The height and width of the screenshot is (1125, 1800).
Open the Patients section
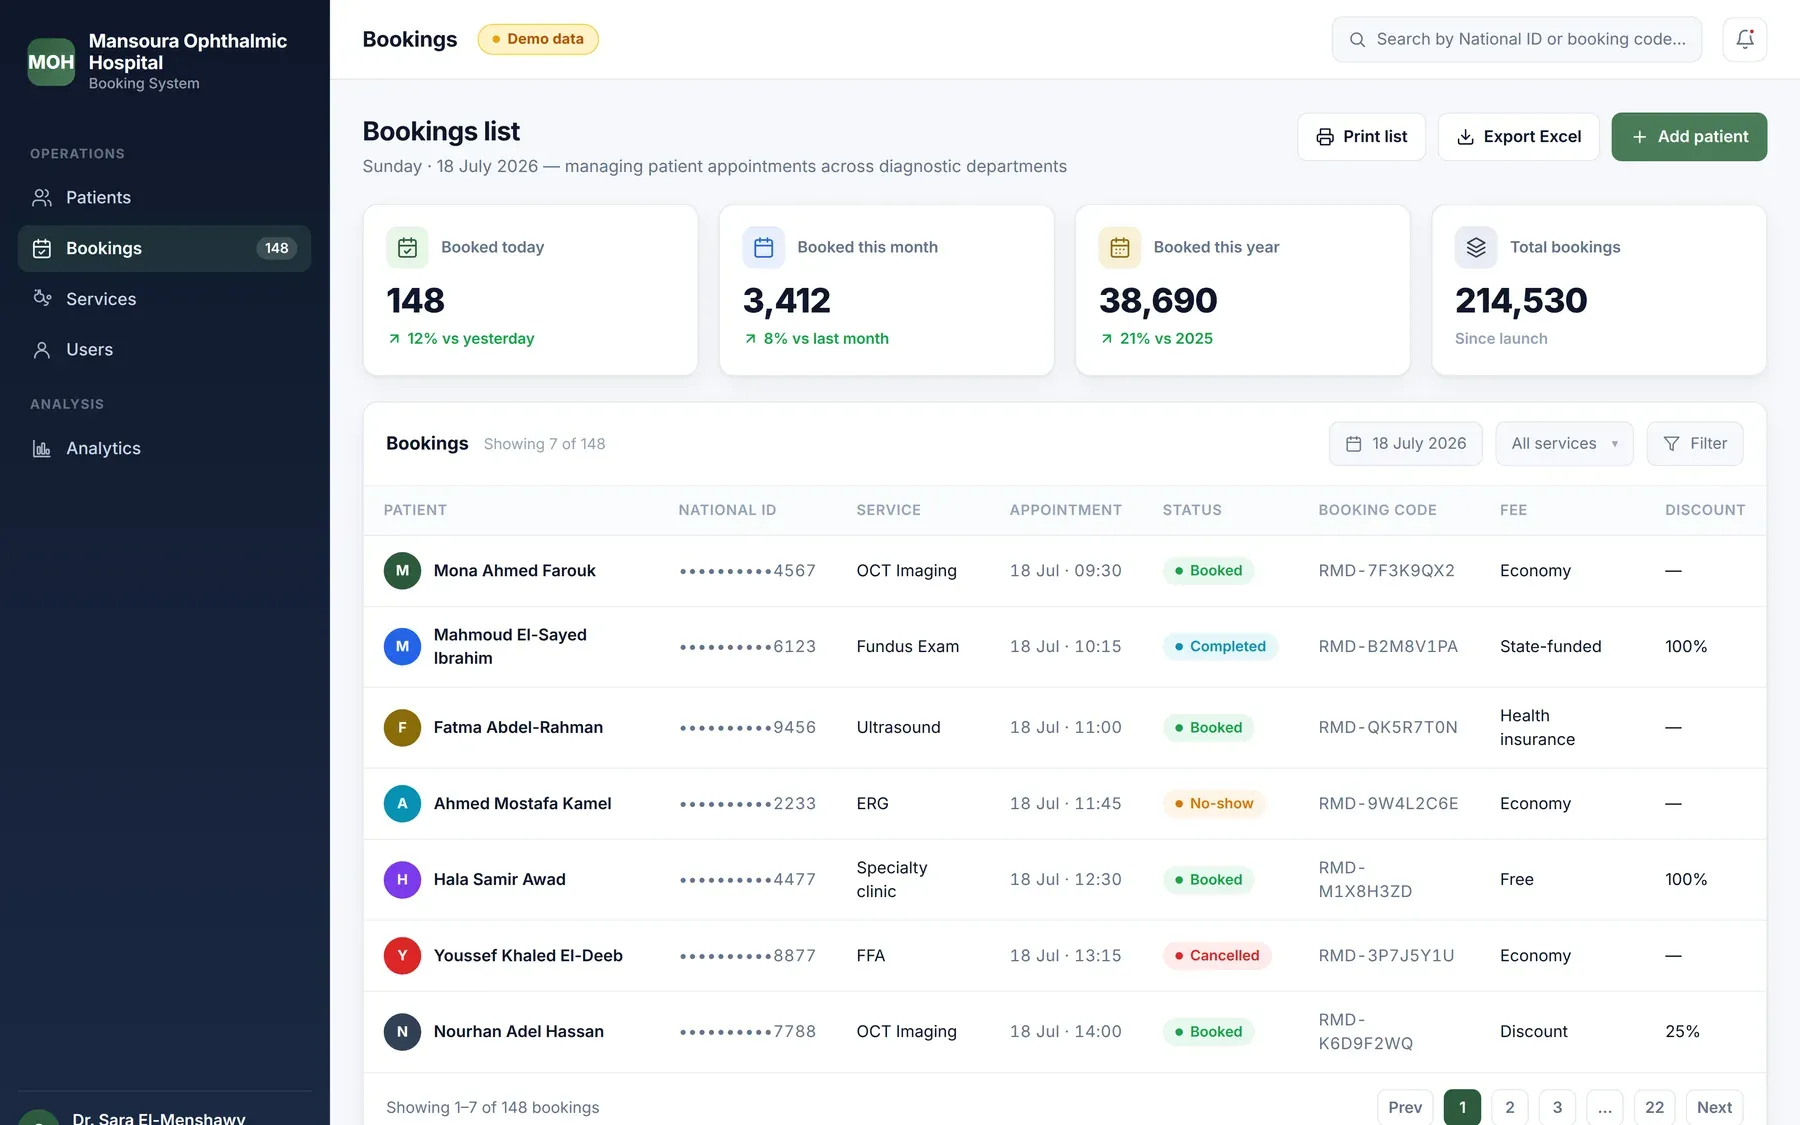[164, 197]
